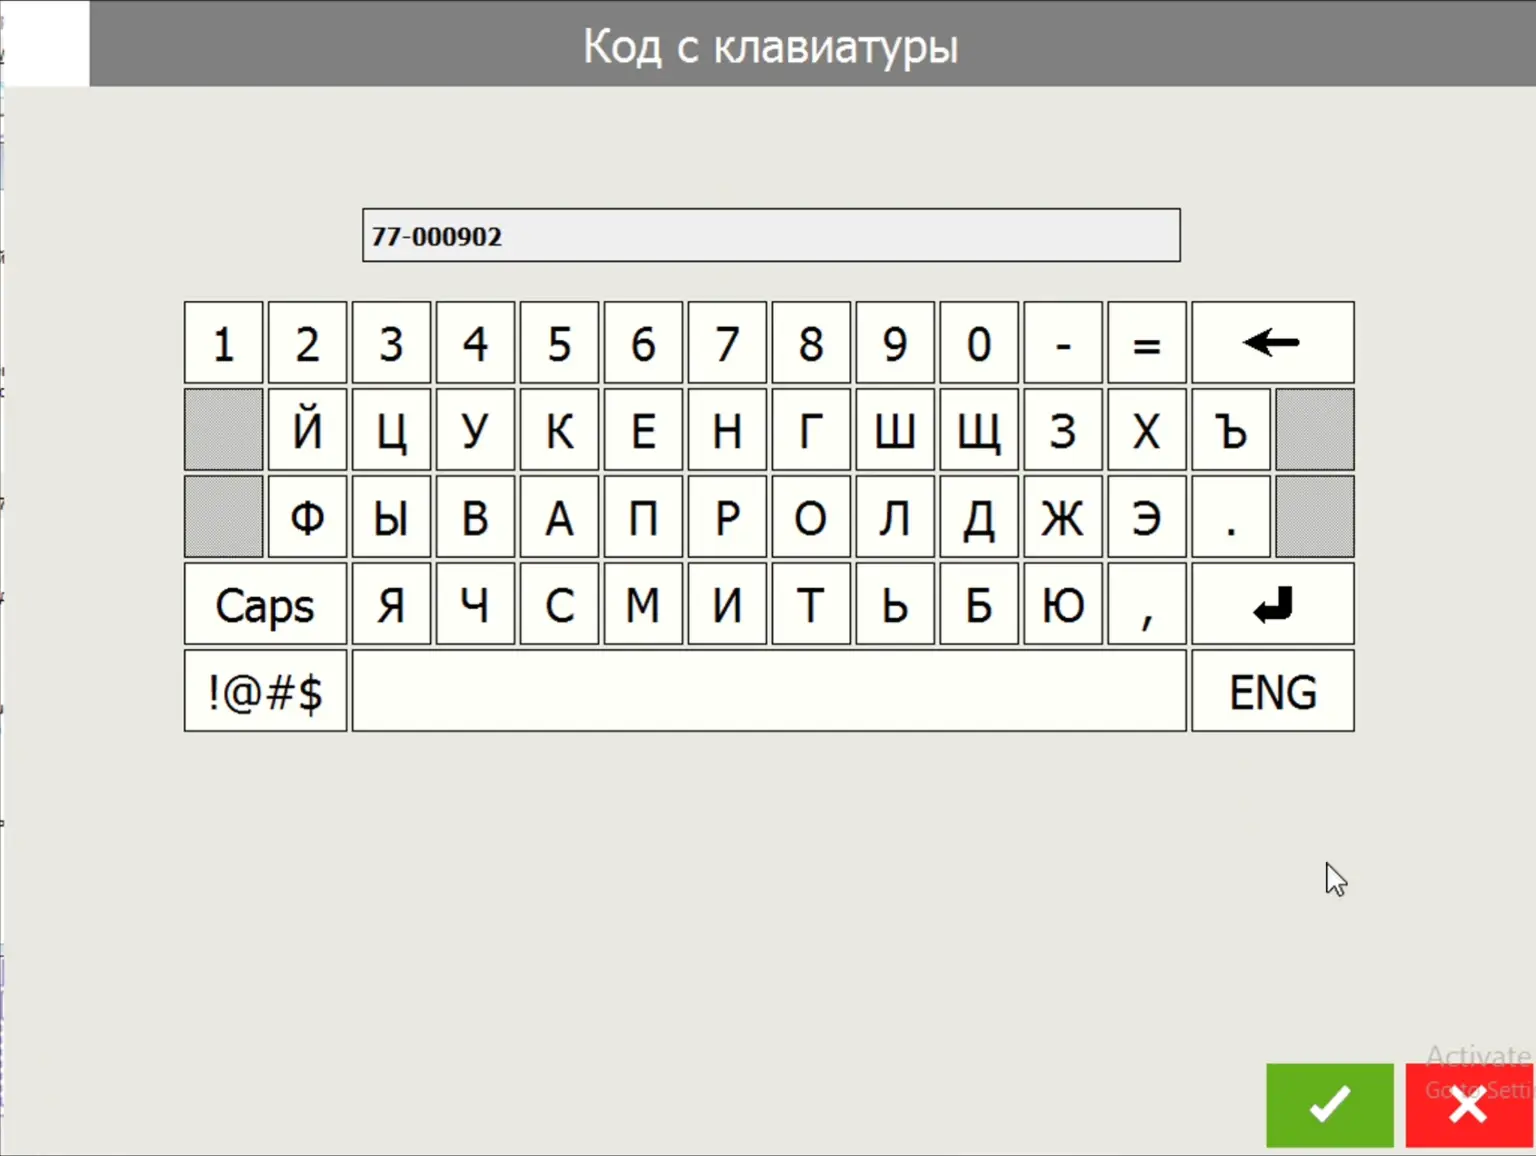Tap the letter К key

click(x=559, y=430)
